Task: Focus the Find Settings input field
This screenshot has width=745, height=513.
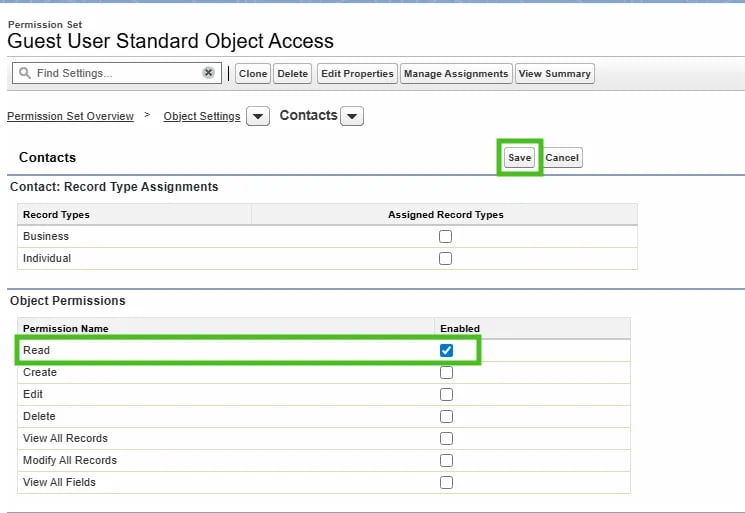Action: pos(116,73)
